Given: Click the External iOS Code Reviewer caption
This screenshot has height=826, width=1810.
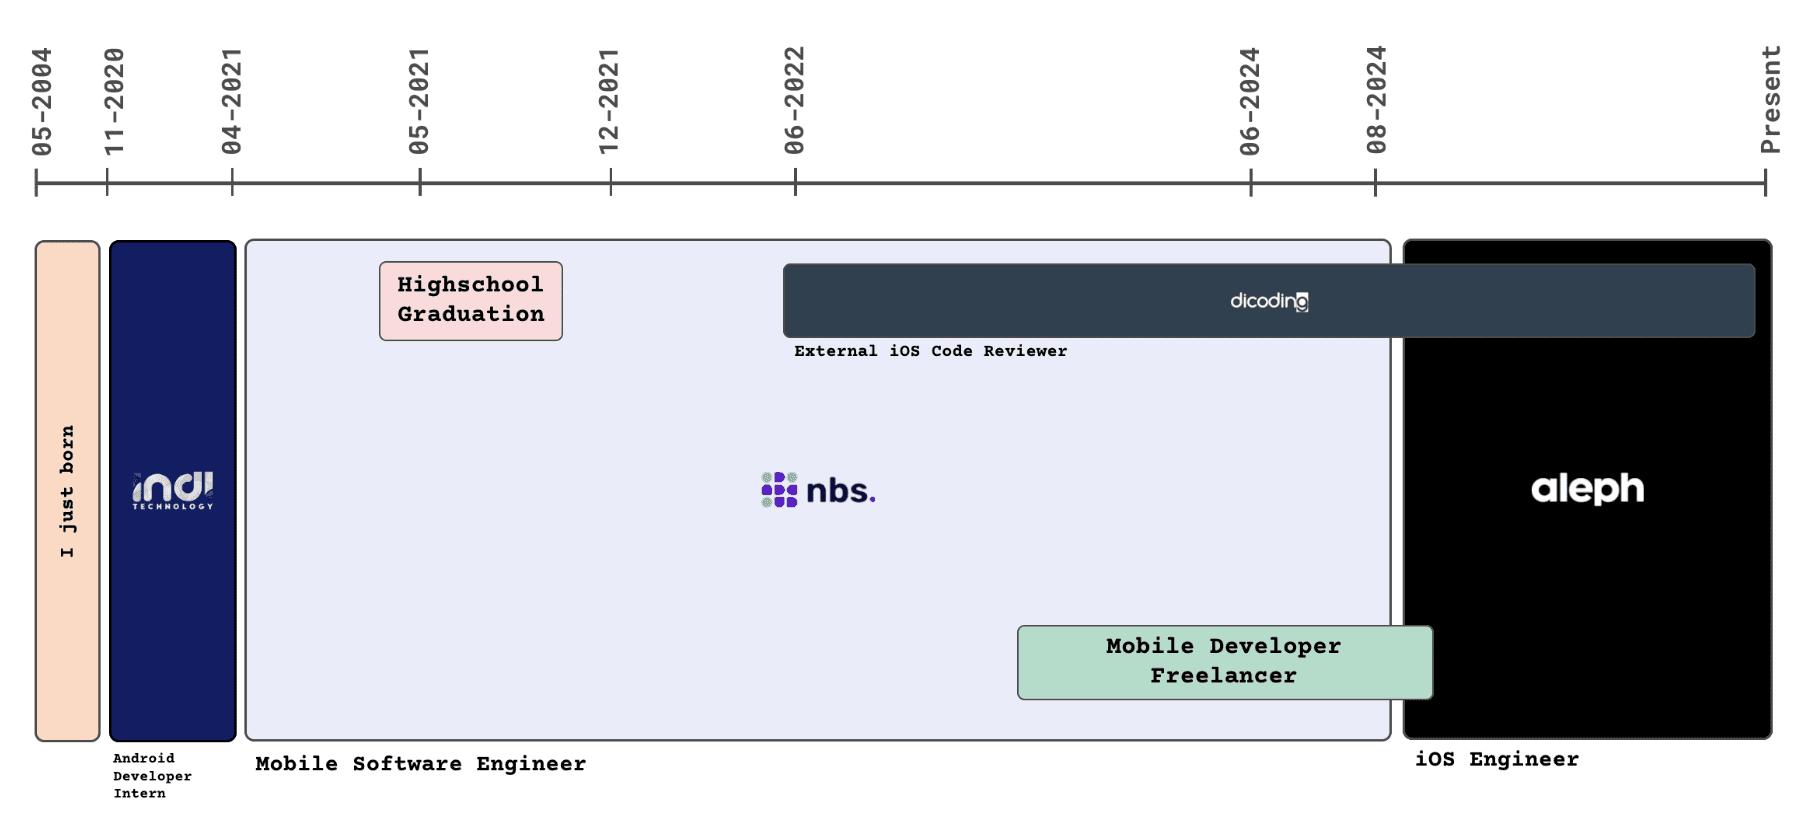Looking at the screenshot, I should 931,351.
